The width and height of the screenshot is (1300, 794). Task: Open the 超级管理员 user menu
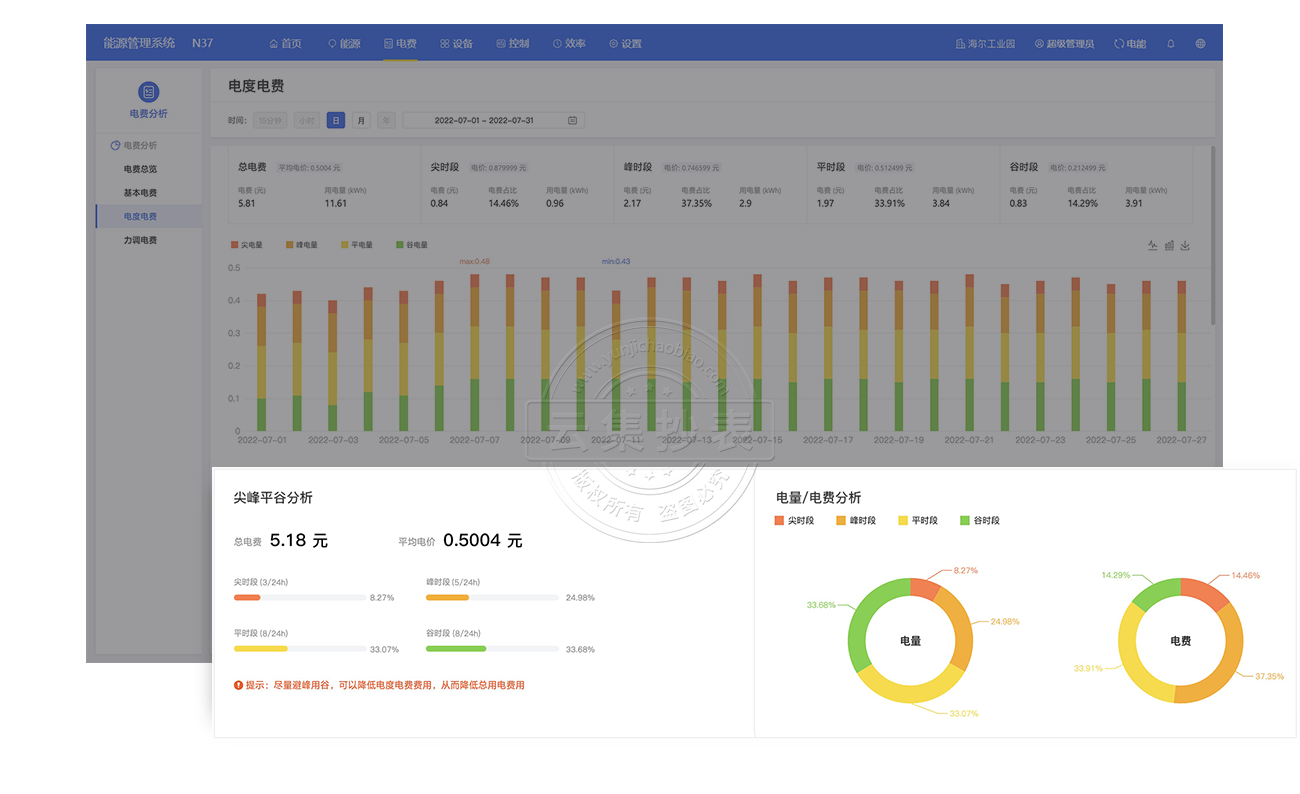click(x=1064, y=44)
